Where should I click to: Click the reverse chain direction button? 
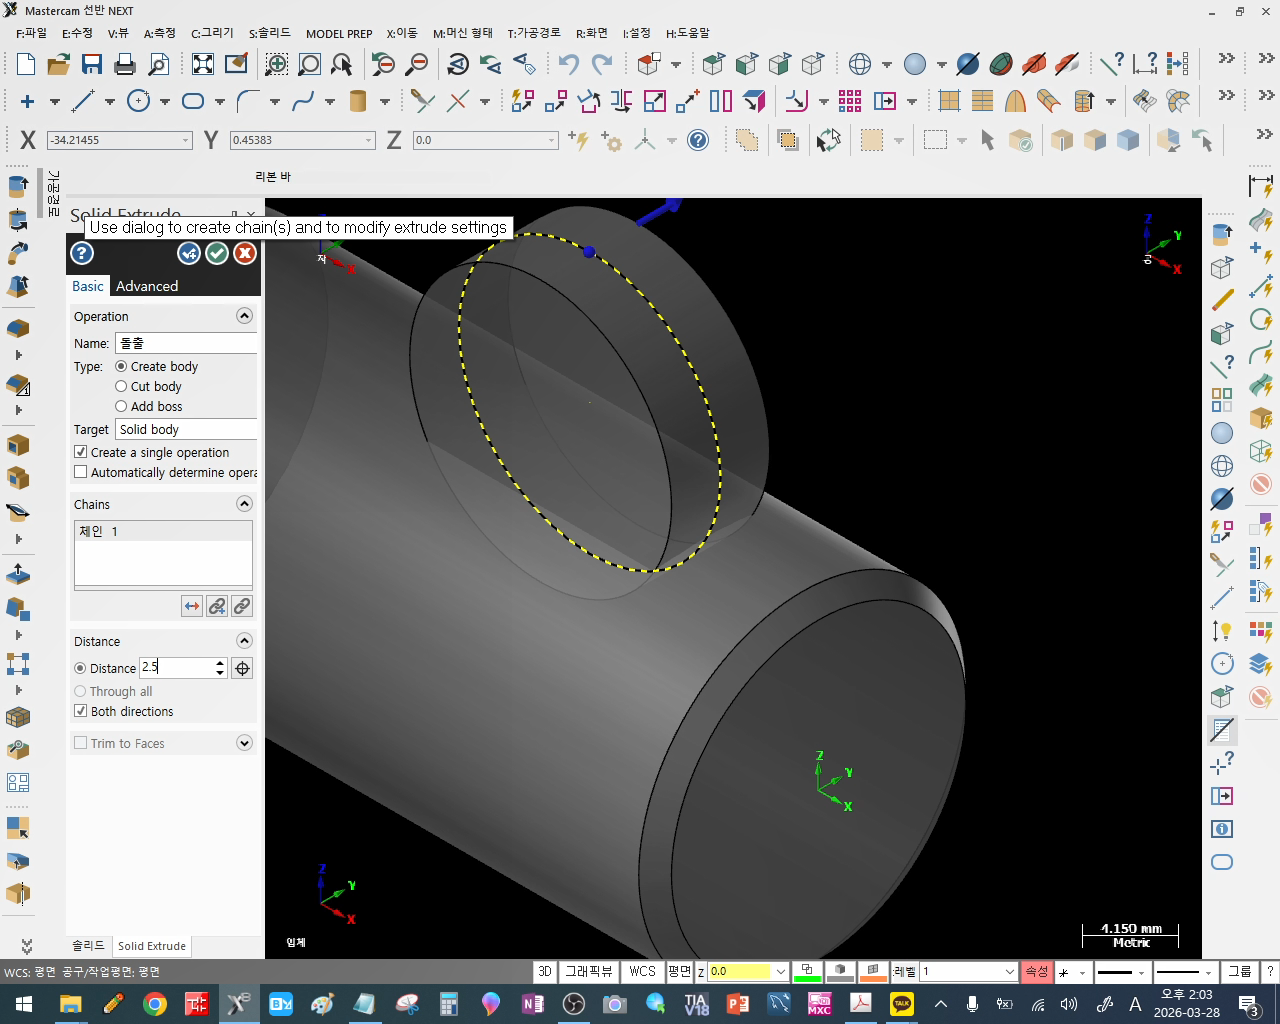(x=192, y=606)
